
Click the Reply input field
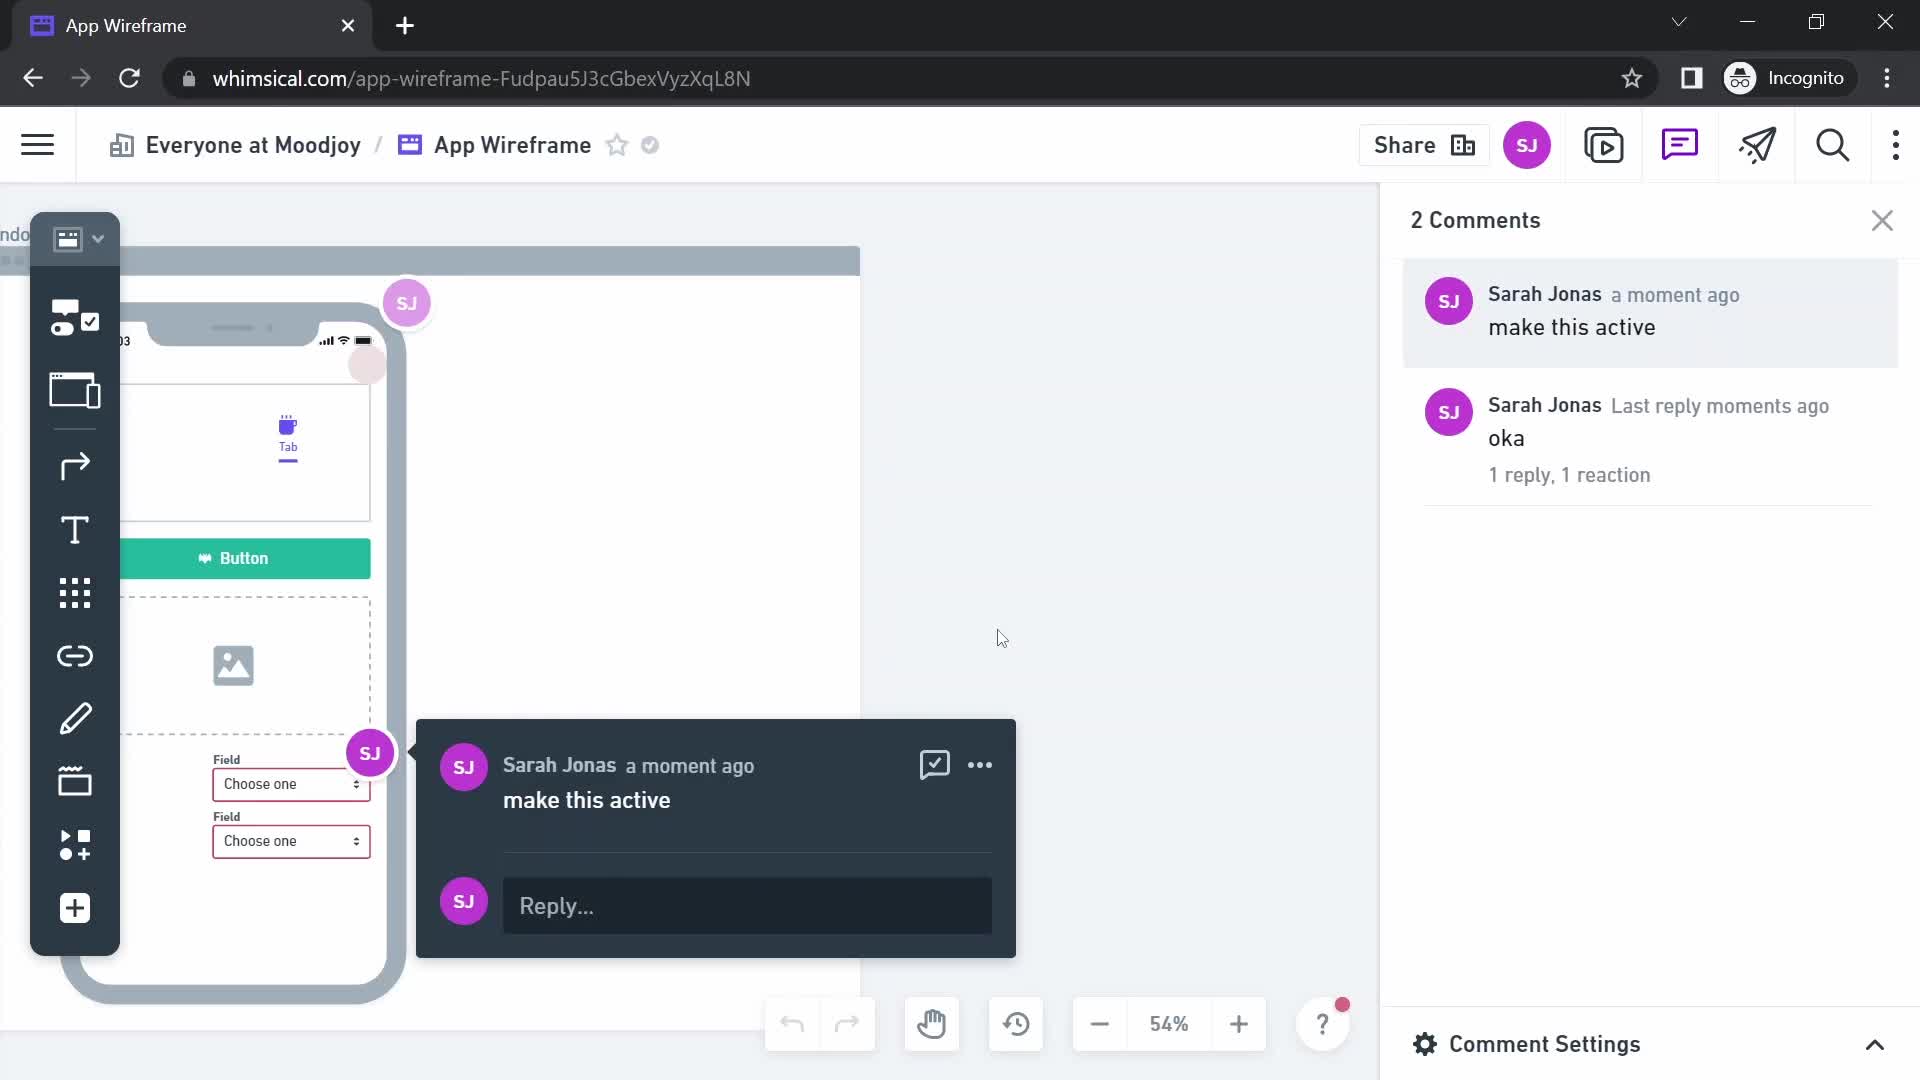click(x=746, y=905)
